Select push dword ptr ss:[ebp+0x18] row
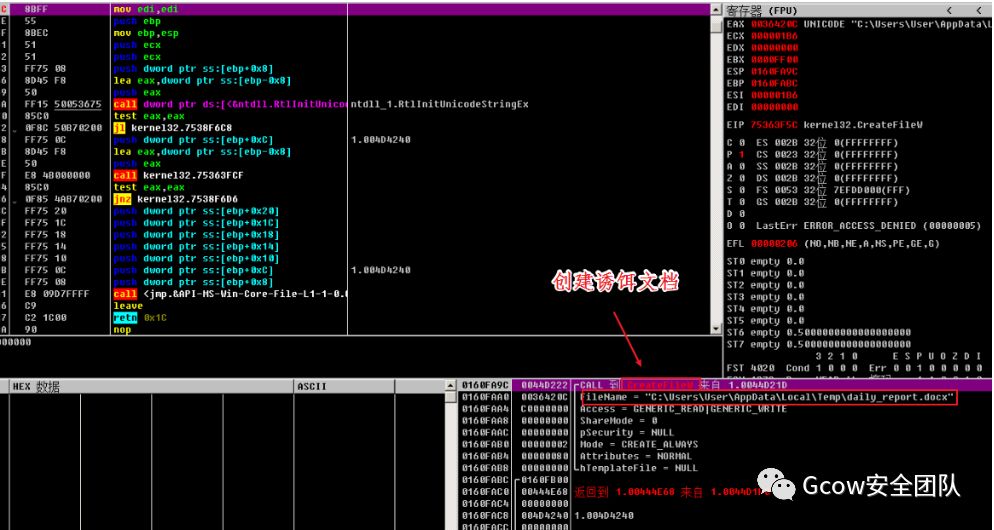994x530 pixels. pos(197,235)
